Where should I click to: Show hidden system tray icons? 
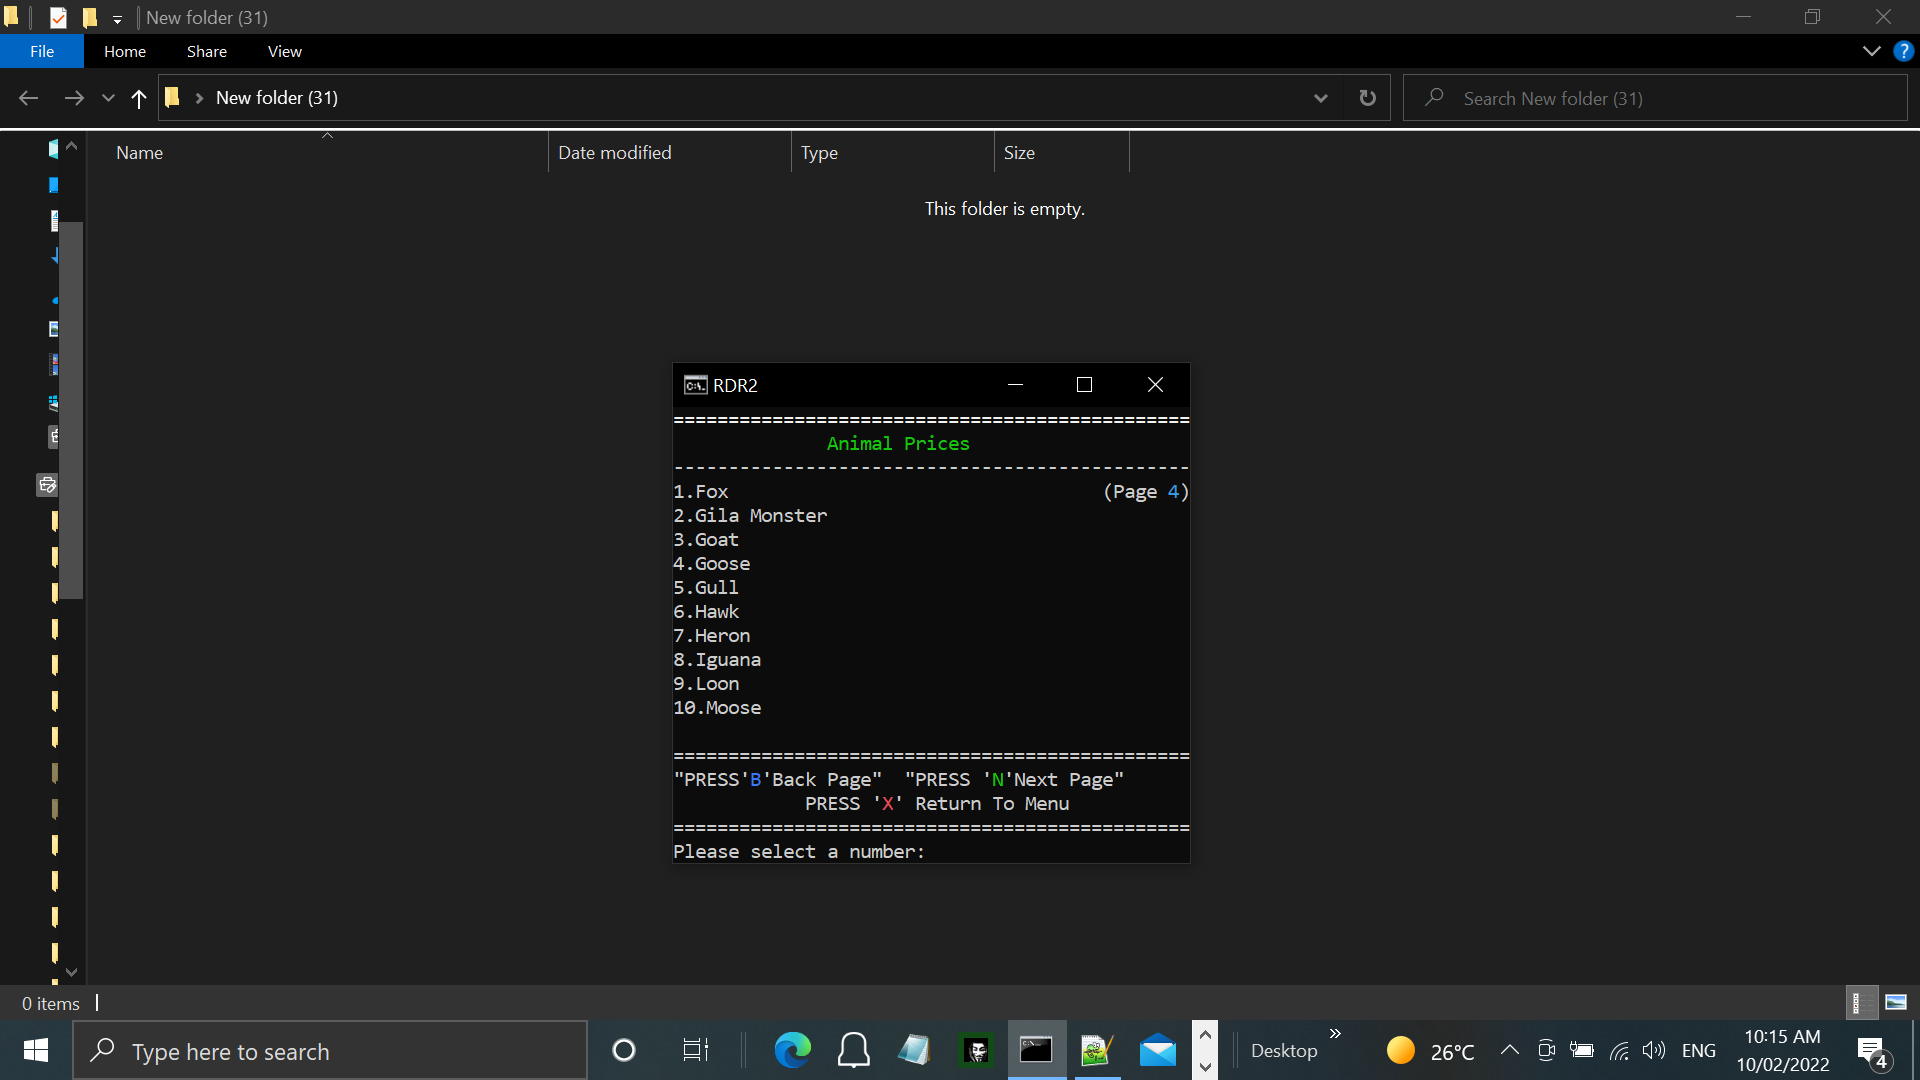[1509, 1050]
